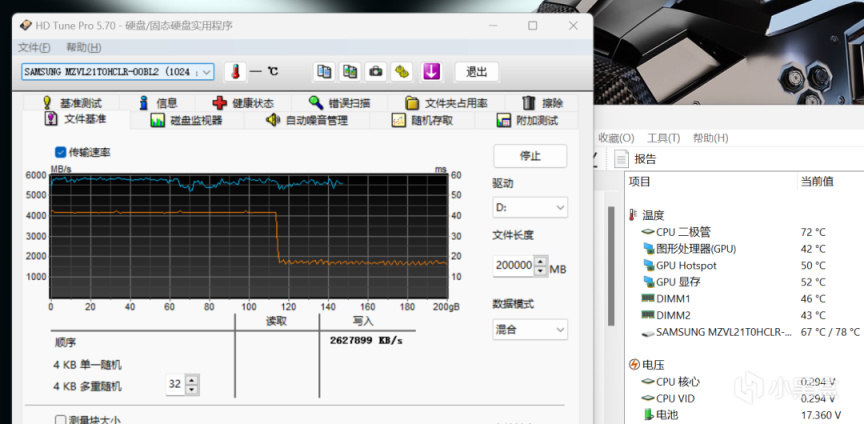This screenshot has width=864, height=424.
Task: Click the 读取 column heading
Action: [x=277, y=321]
